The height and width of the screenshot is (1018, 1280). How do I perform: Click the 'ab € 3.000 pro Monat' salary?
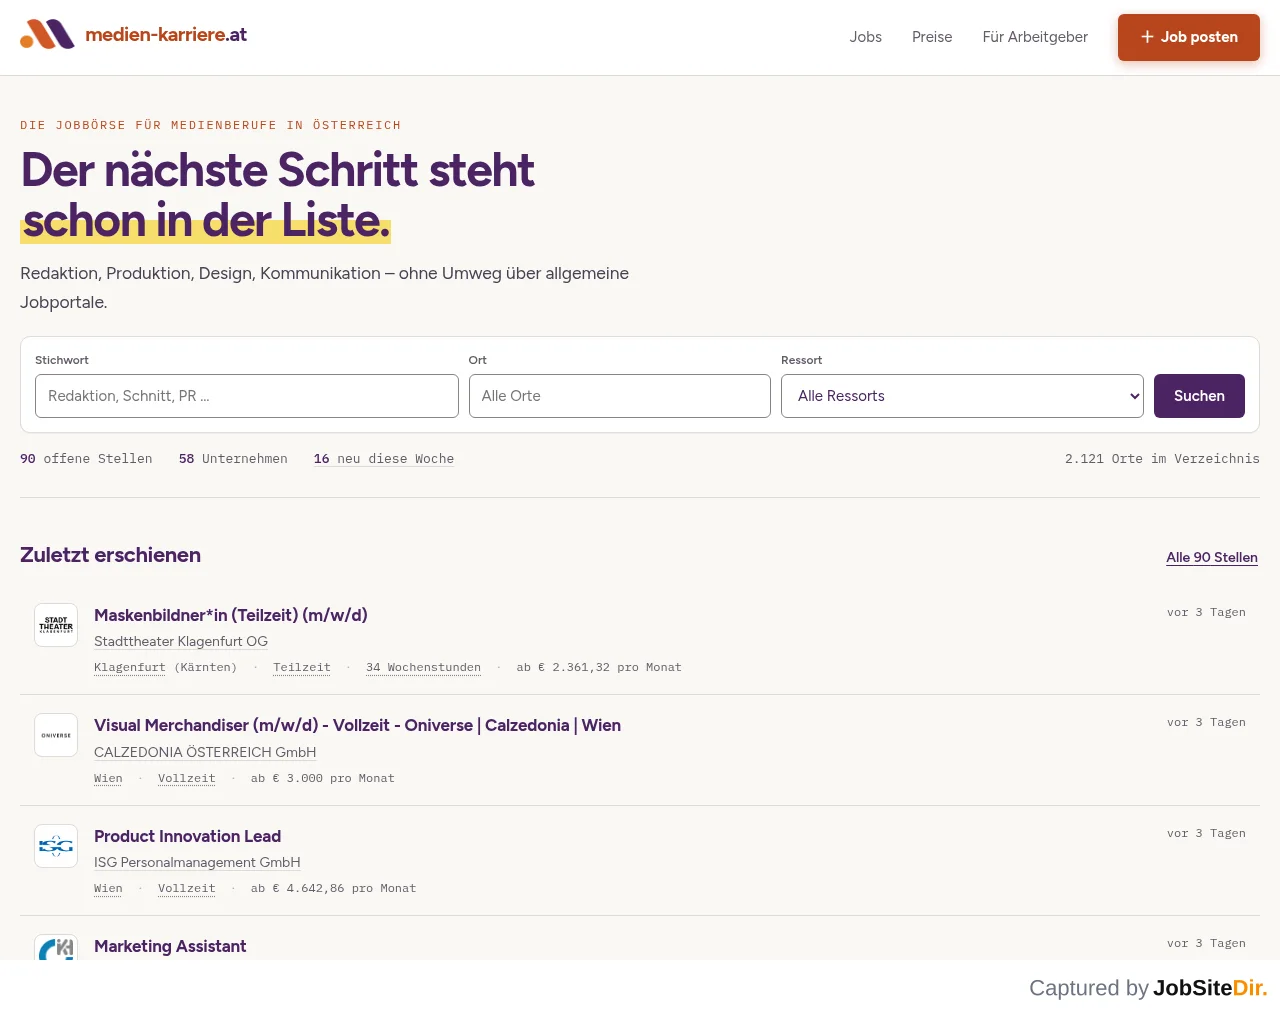(323, 779)
